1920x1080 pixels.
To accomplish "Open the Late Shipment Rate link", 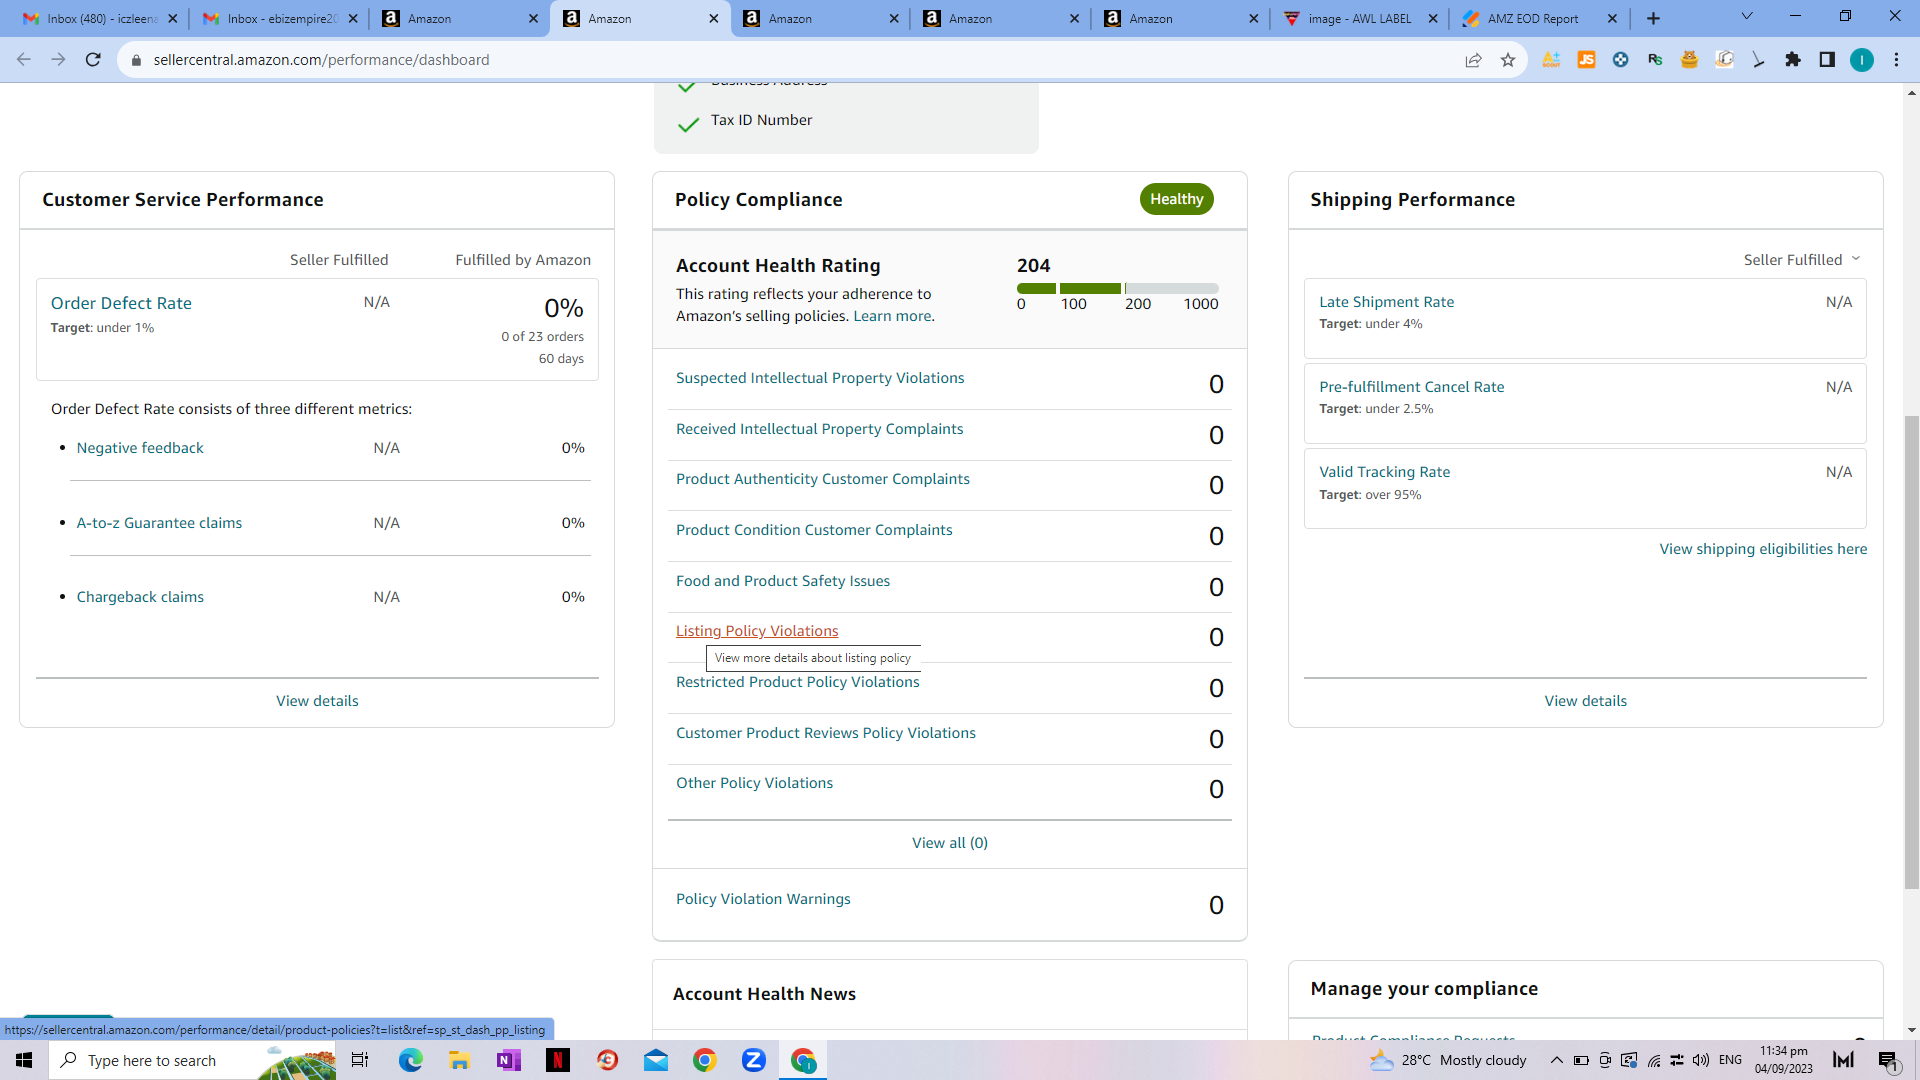I will (1386, 302).
